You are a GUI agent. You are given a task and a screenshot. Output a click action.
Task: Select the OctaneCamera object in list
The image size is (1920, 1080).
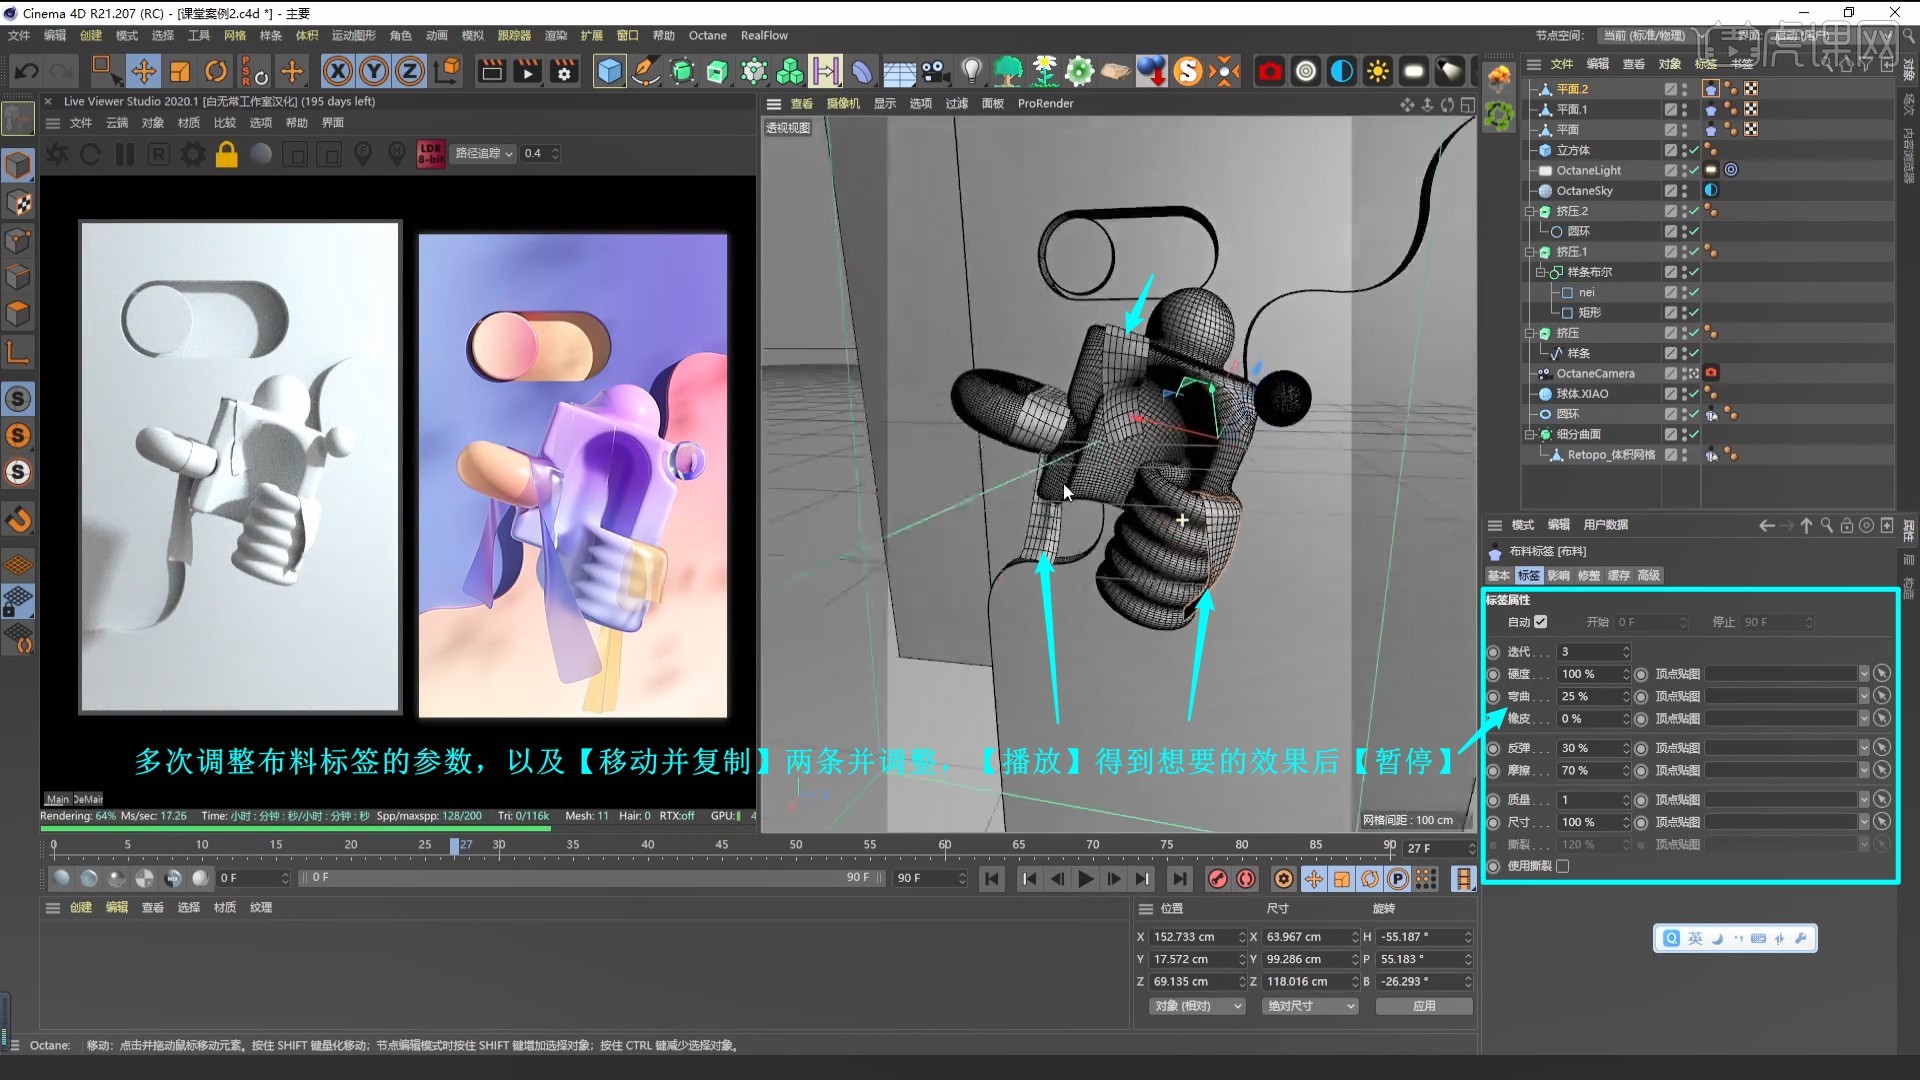(x=1595, y=373)
